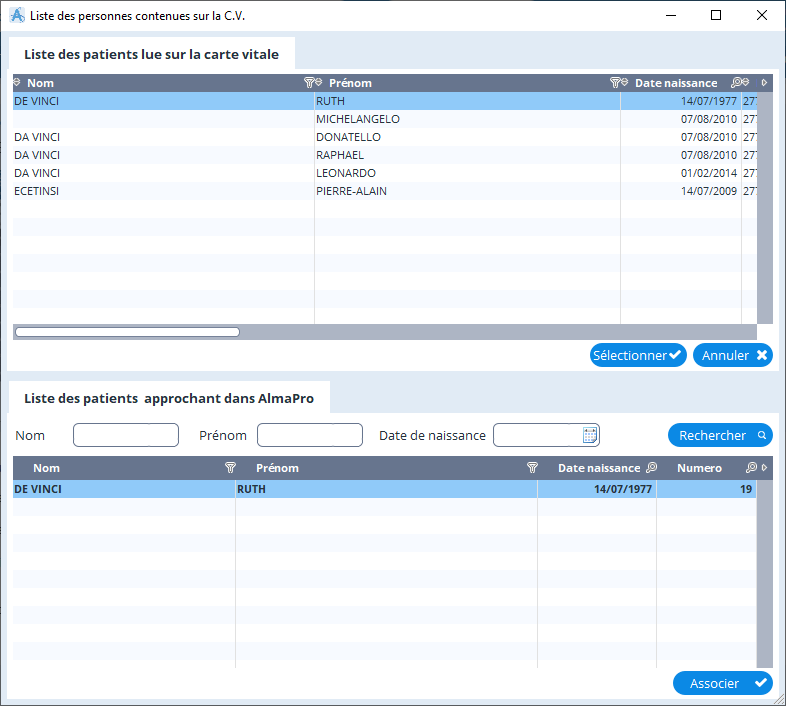Click the magnifier icon in lower Date naissance header

(651, 468)
